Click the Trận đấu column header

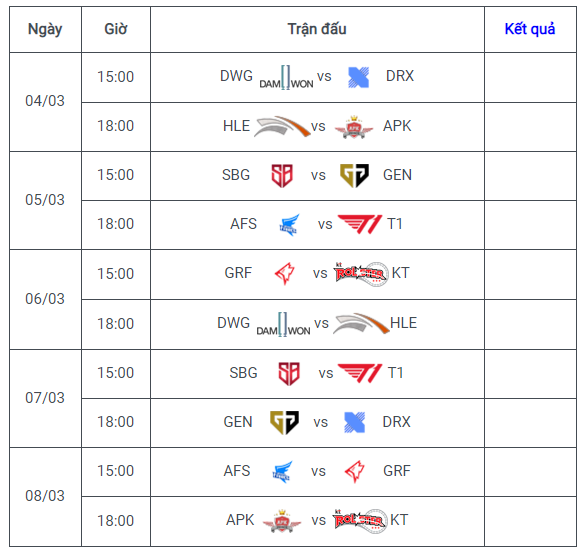(317, 30)
